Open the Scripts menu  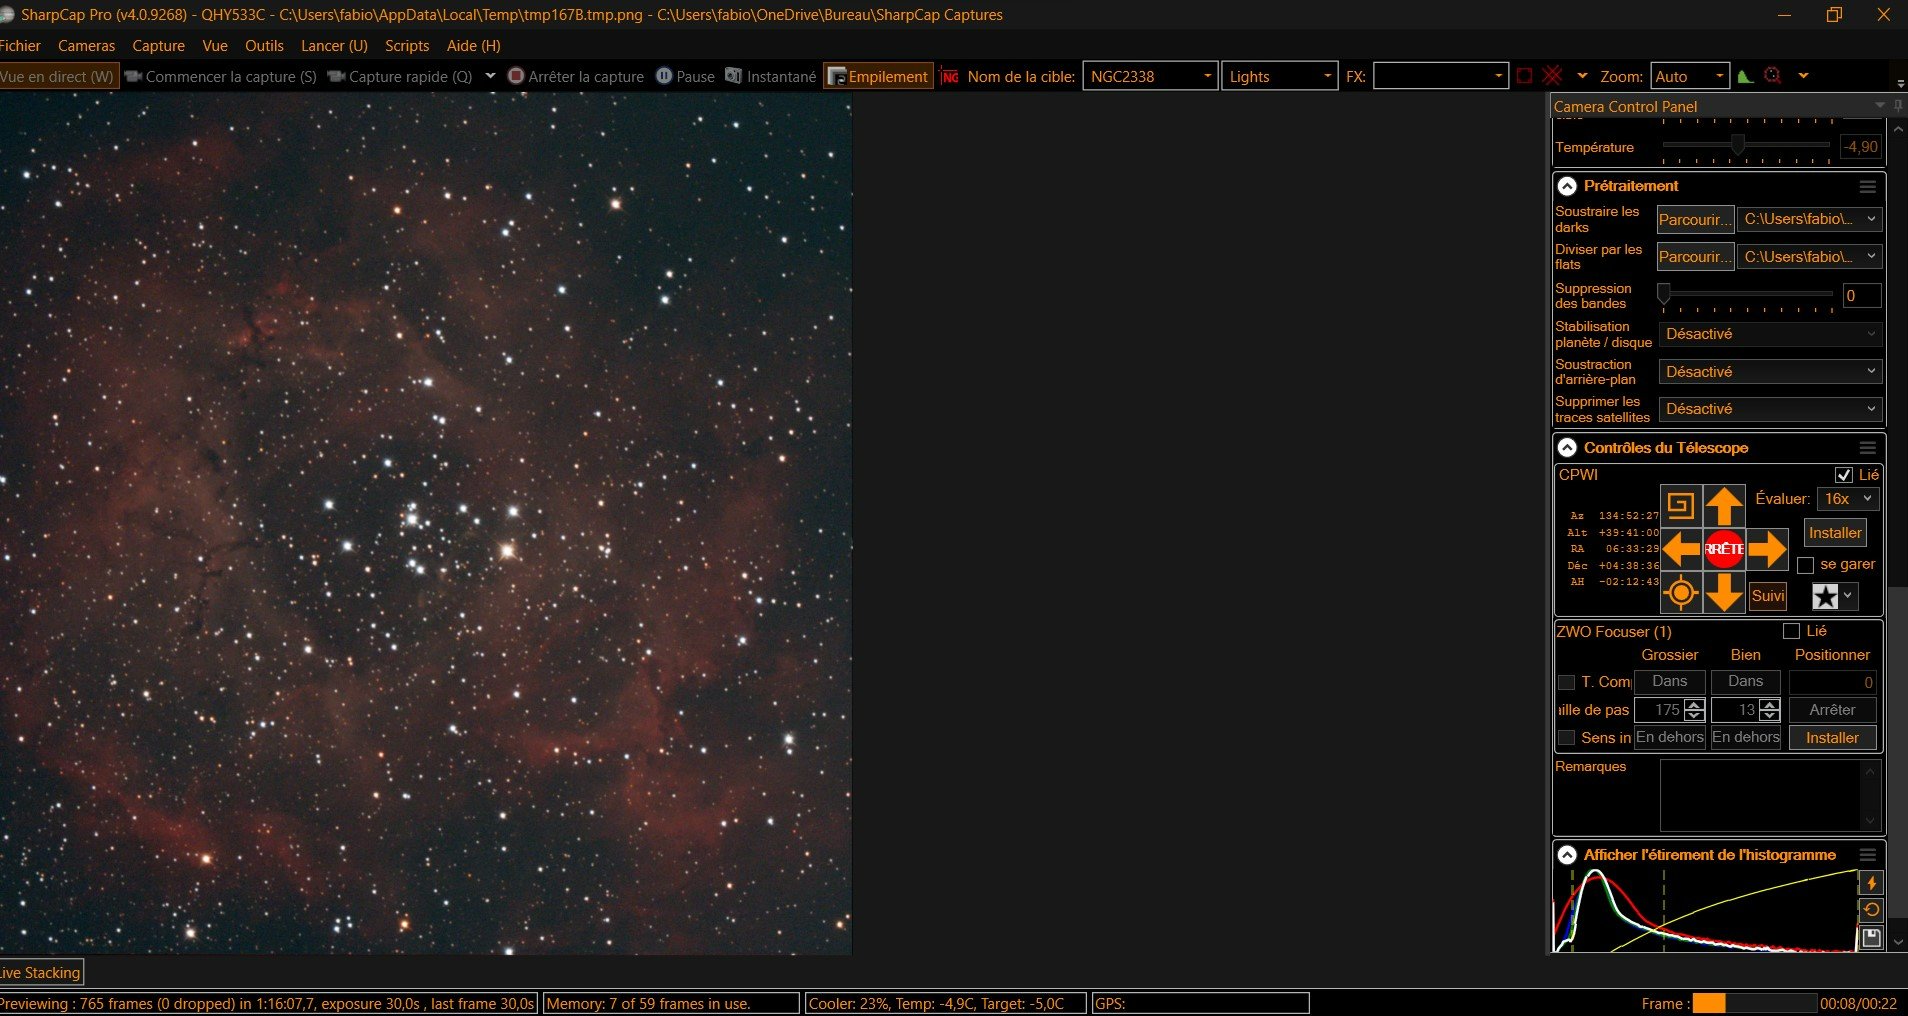(407, 46)
